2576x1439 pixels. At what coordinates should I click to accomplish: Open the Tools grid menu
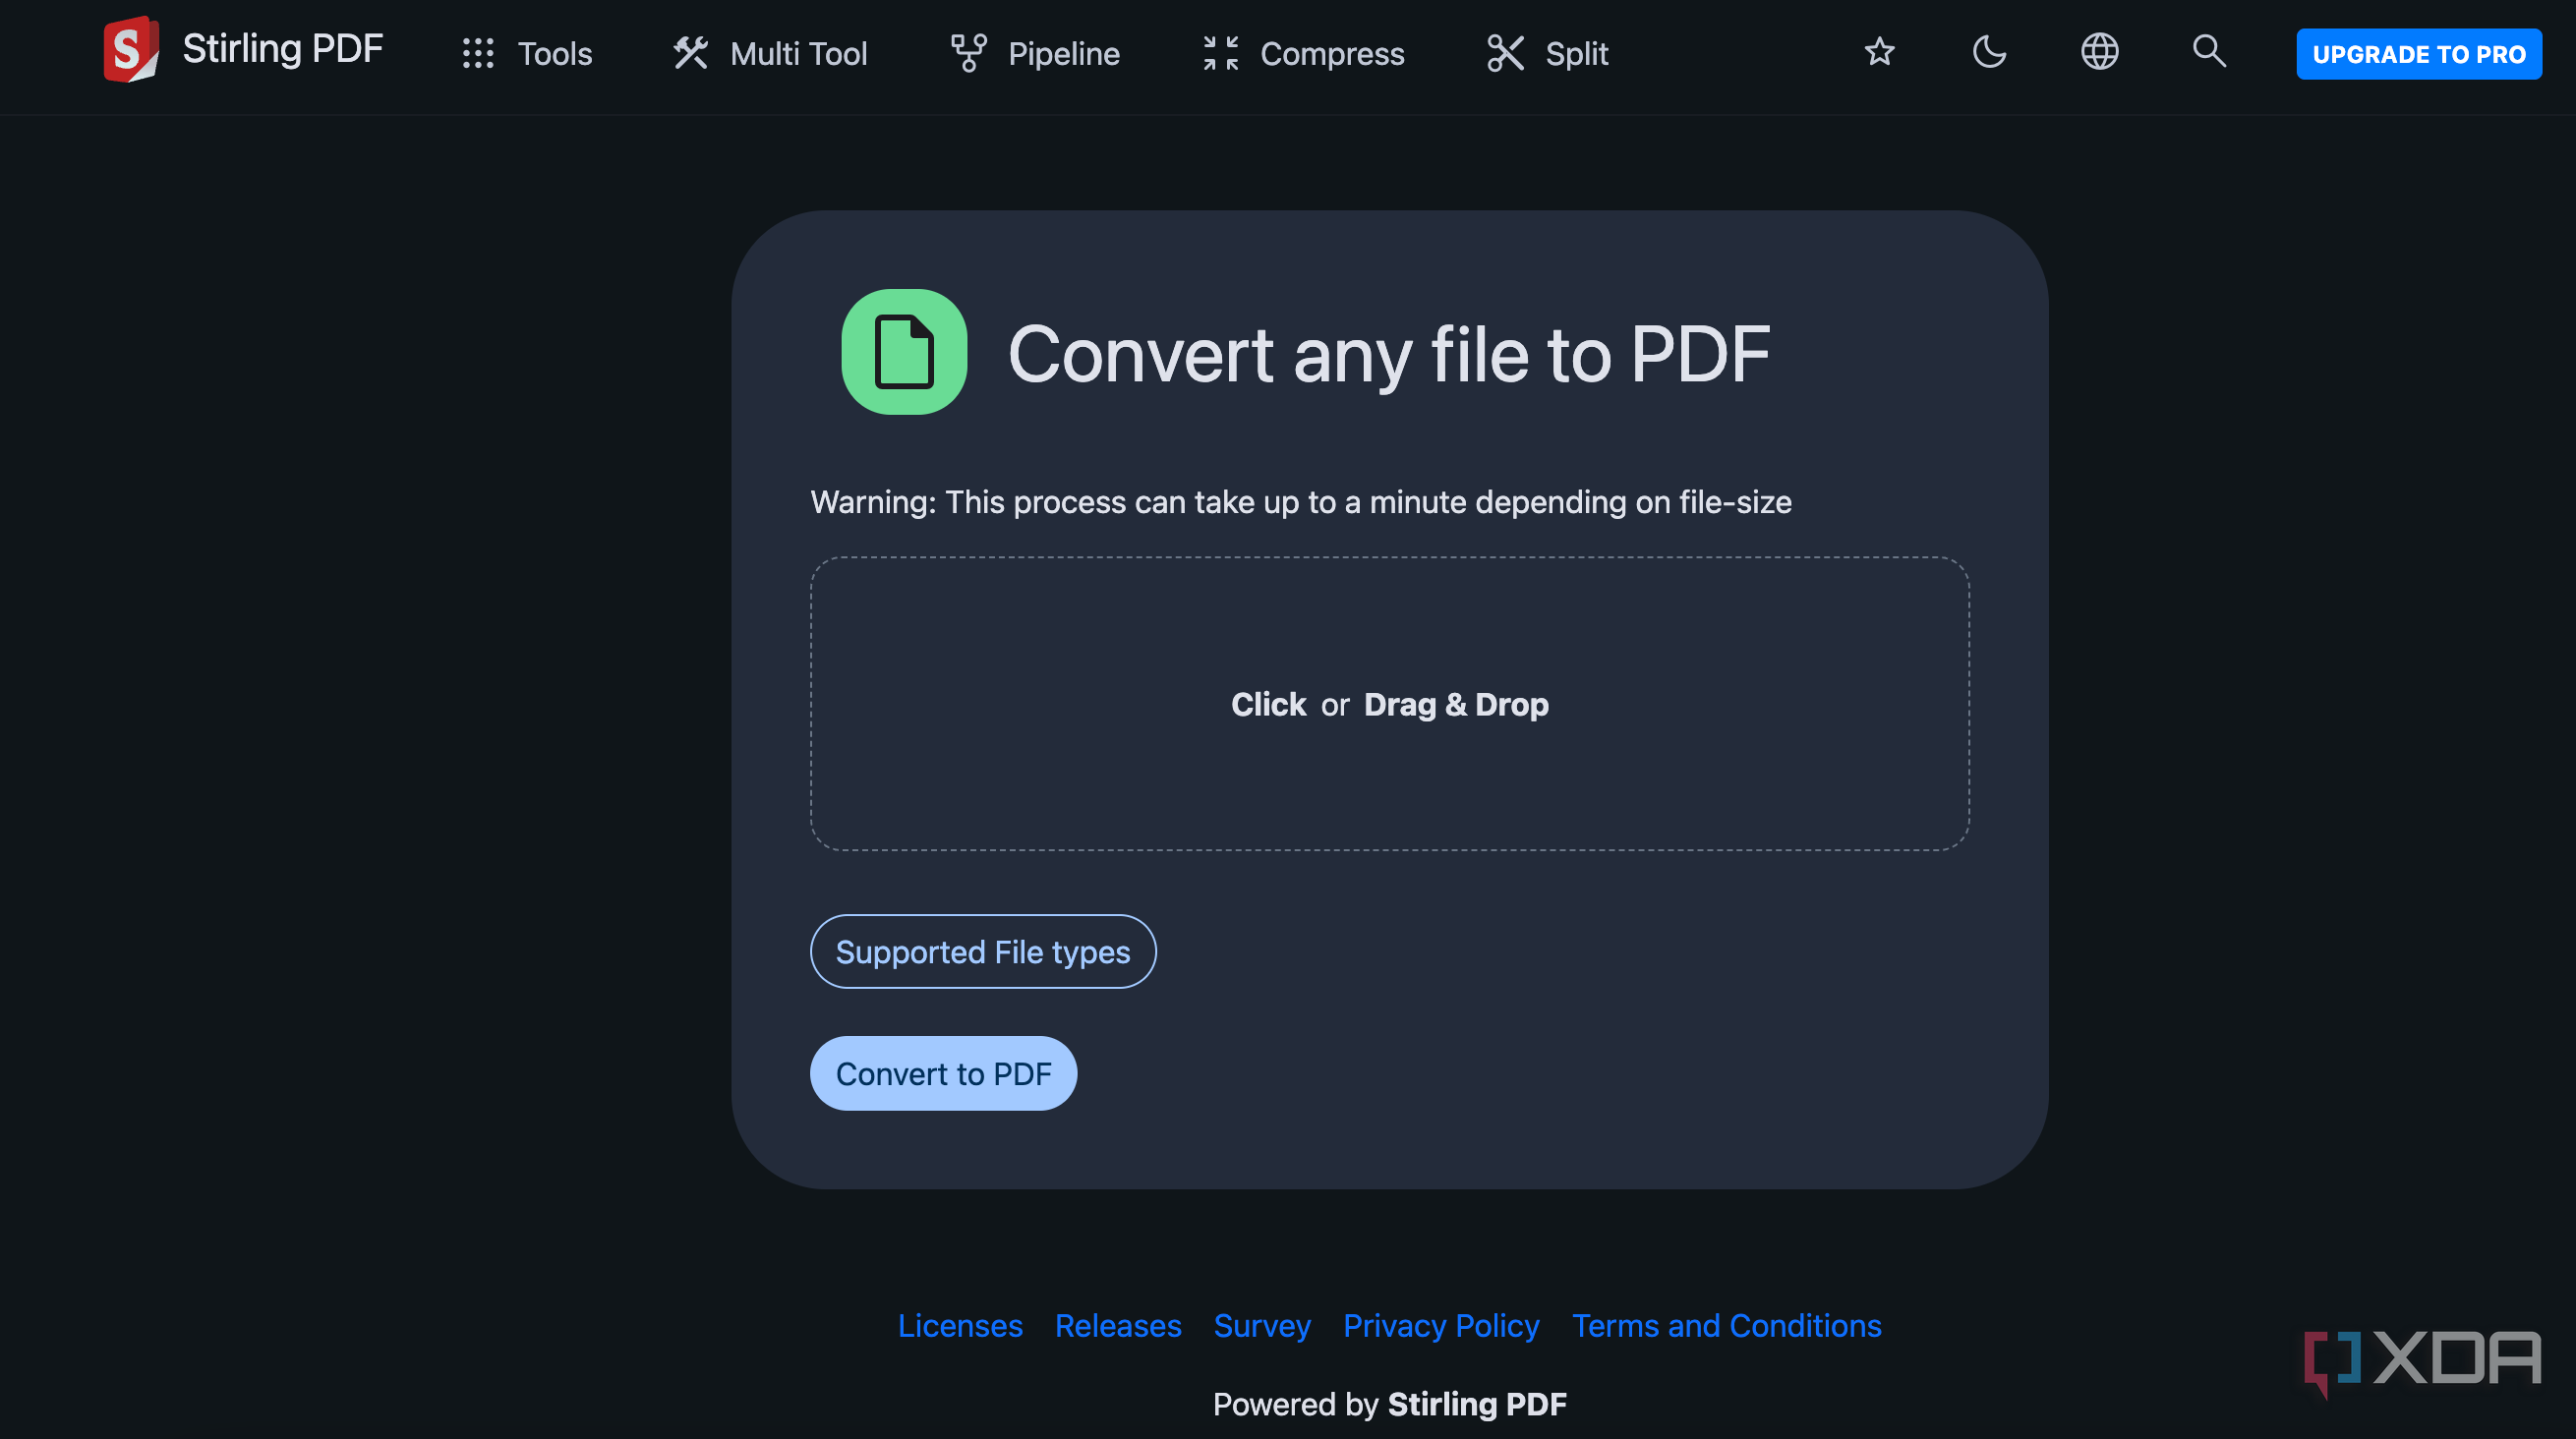pos(527,53)
